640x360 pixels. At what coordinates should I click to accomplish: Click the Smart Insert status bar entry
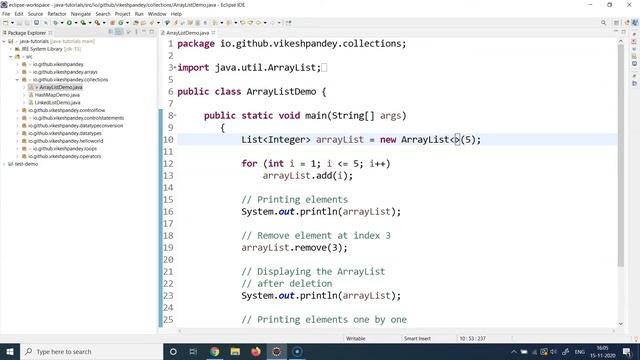click(x=417, y=338)
